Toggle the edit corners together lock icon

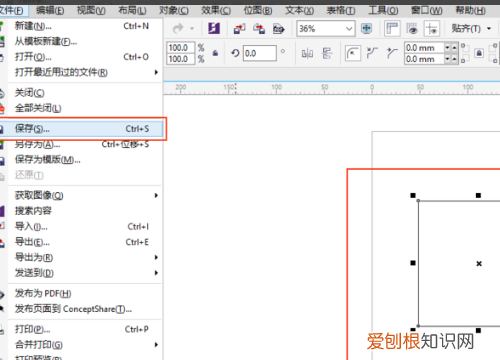(x=479, y=53)
